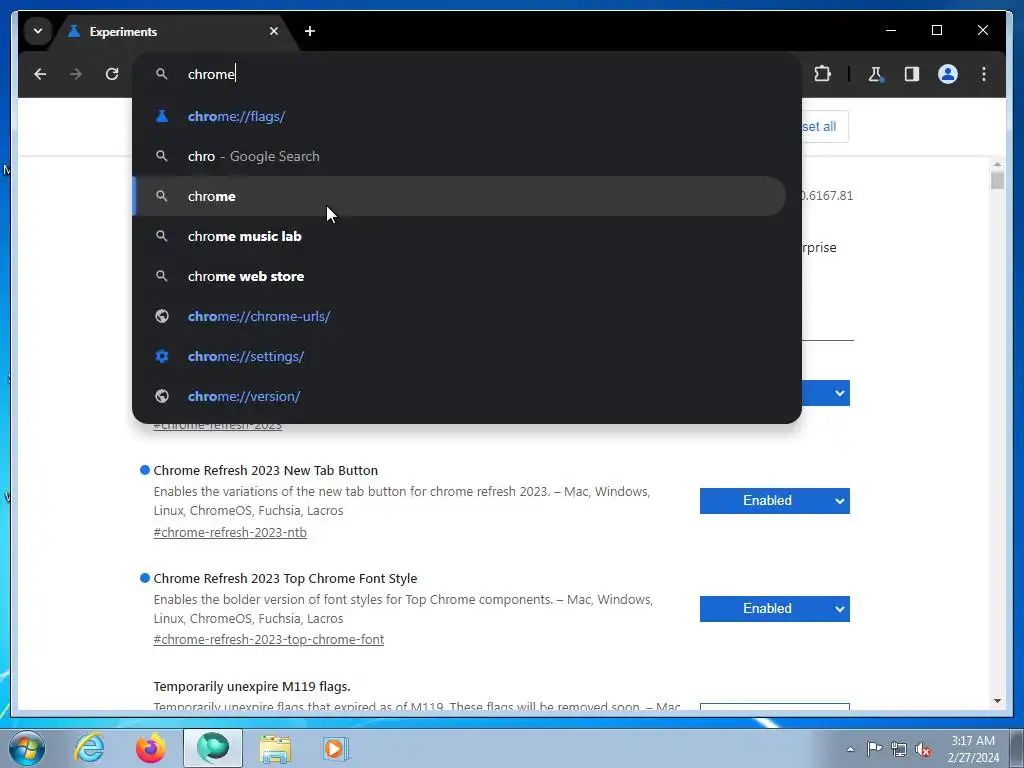
Task: Open the #chrome-refresh-2023-ntb link
Action: pos(230,532)
